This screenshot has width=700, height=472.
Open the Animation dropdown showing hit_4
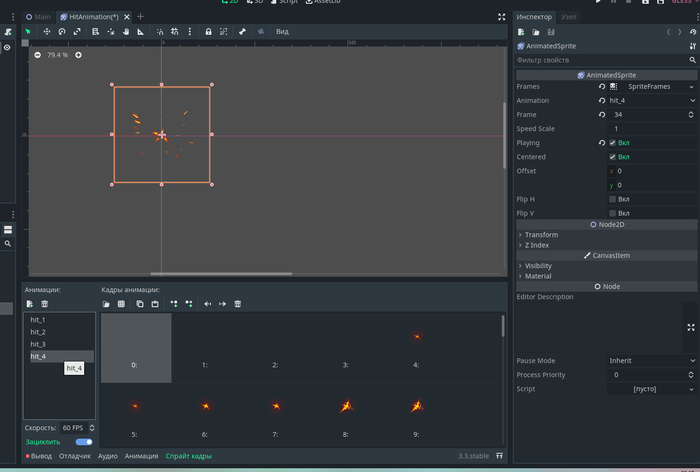(651, 101)
